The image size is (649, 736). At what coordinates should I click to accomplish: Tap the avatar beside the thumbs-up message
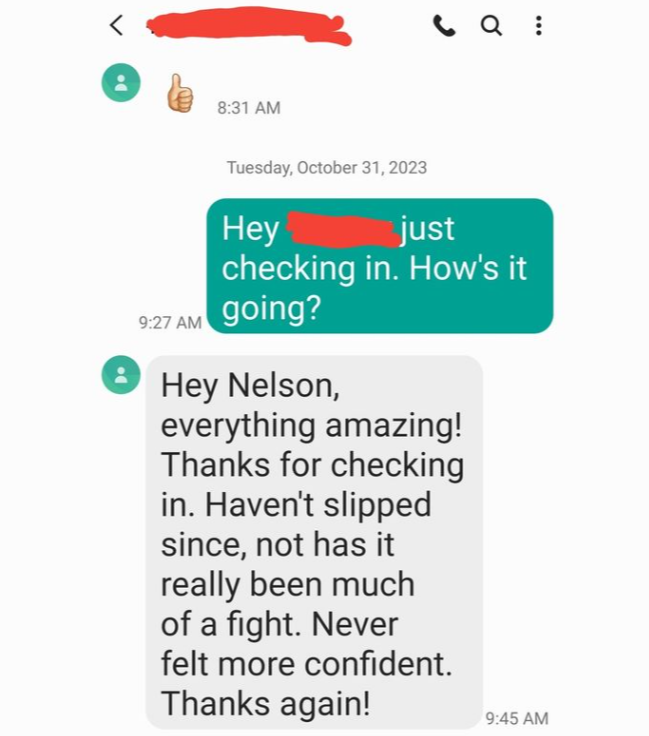(121, 83)
